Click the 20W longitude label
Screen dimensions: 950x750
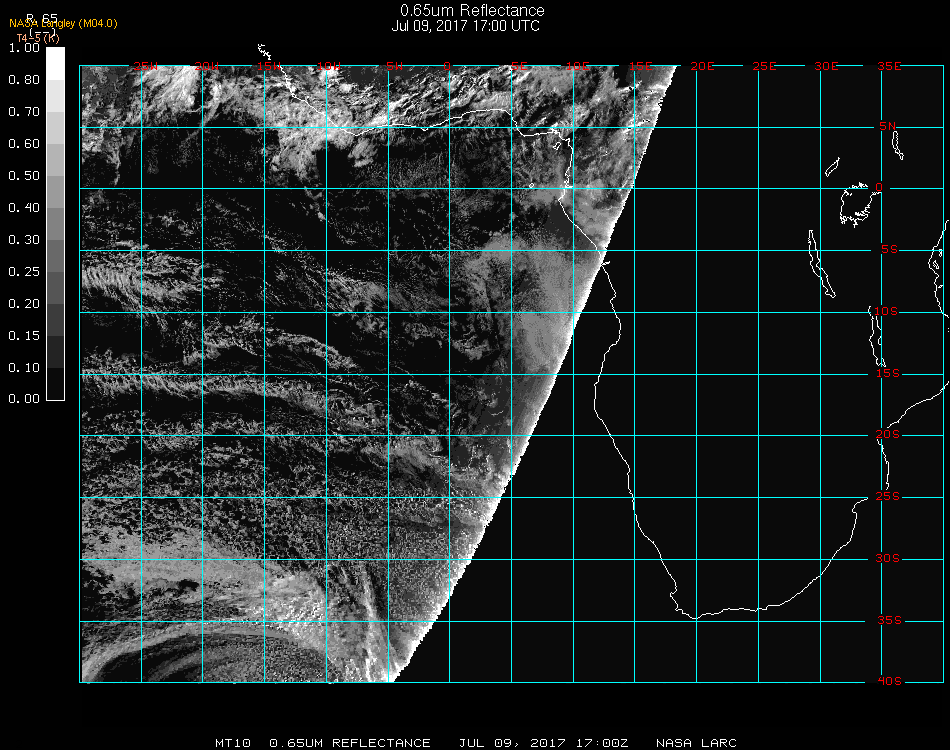click(207, 66)
